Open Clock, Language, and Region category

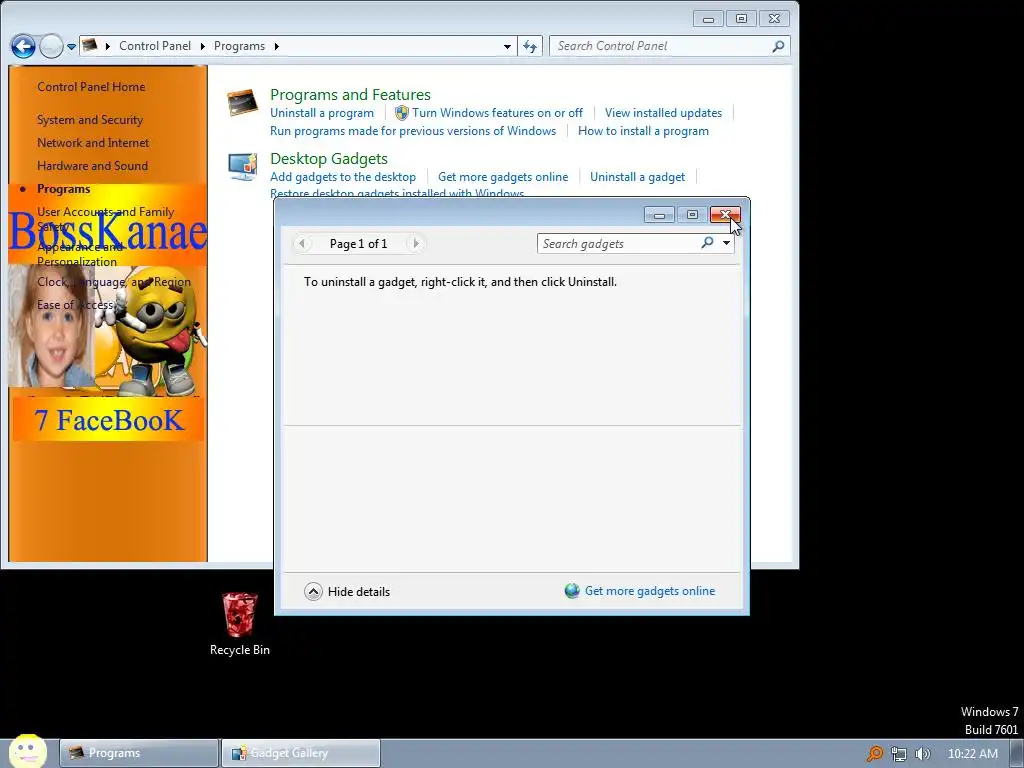click(x=114, y=282)
